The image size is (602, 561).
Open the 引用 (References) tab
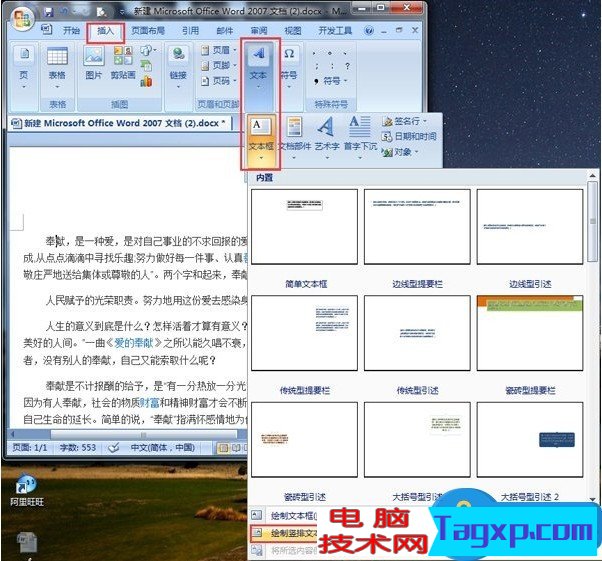pos(190,30)
